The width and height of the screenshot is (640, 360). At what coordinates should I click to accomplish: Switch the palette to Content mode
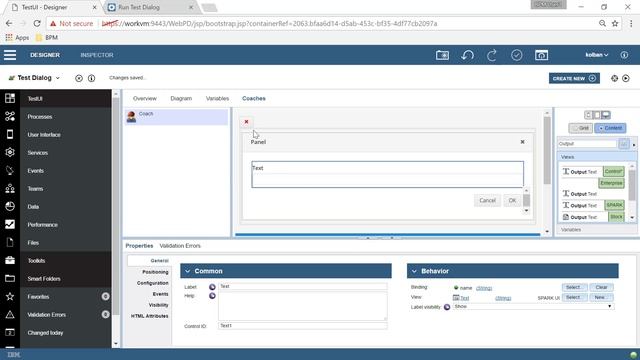tap(610, 128)
